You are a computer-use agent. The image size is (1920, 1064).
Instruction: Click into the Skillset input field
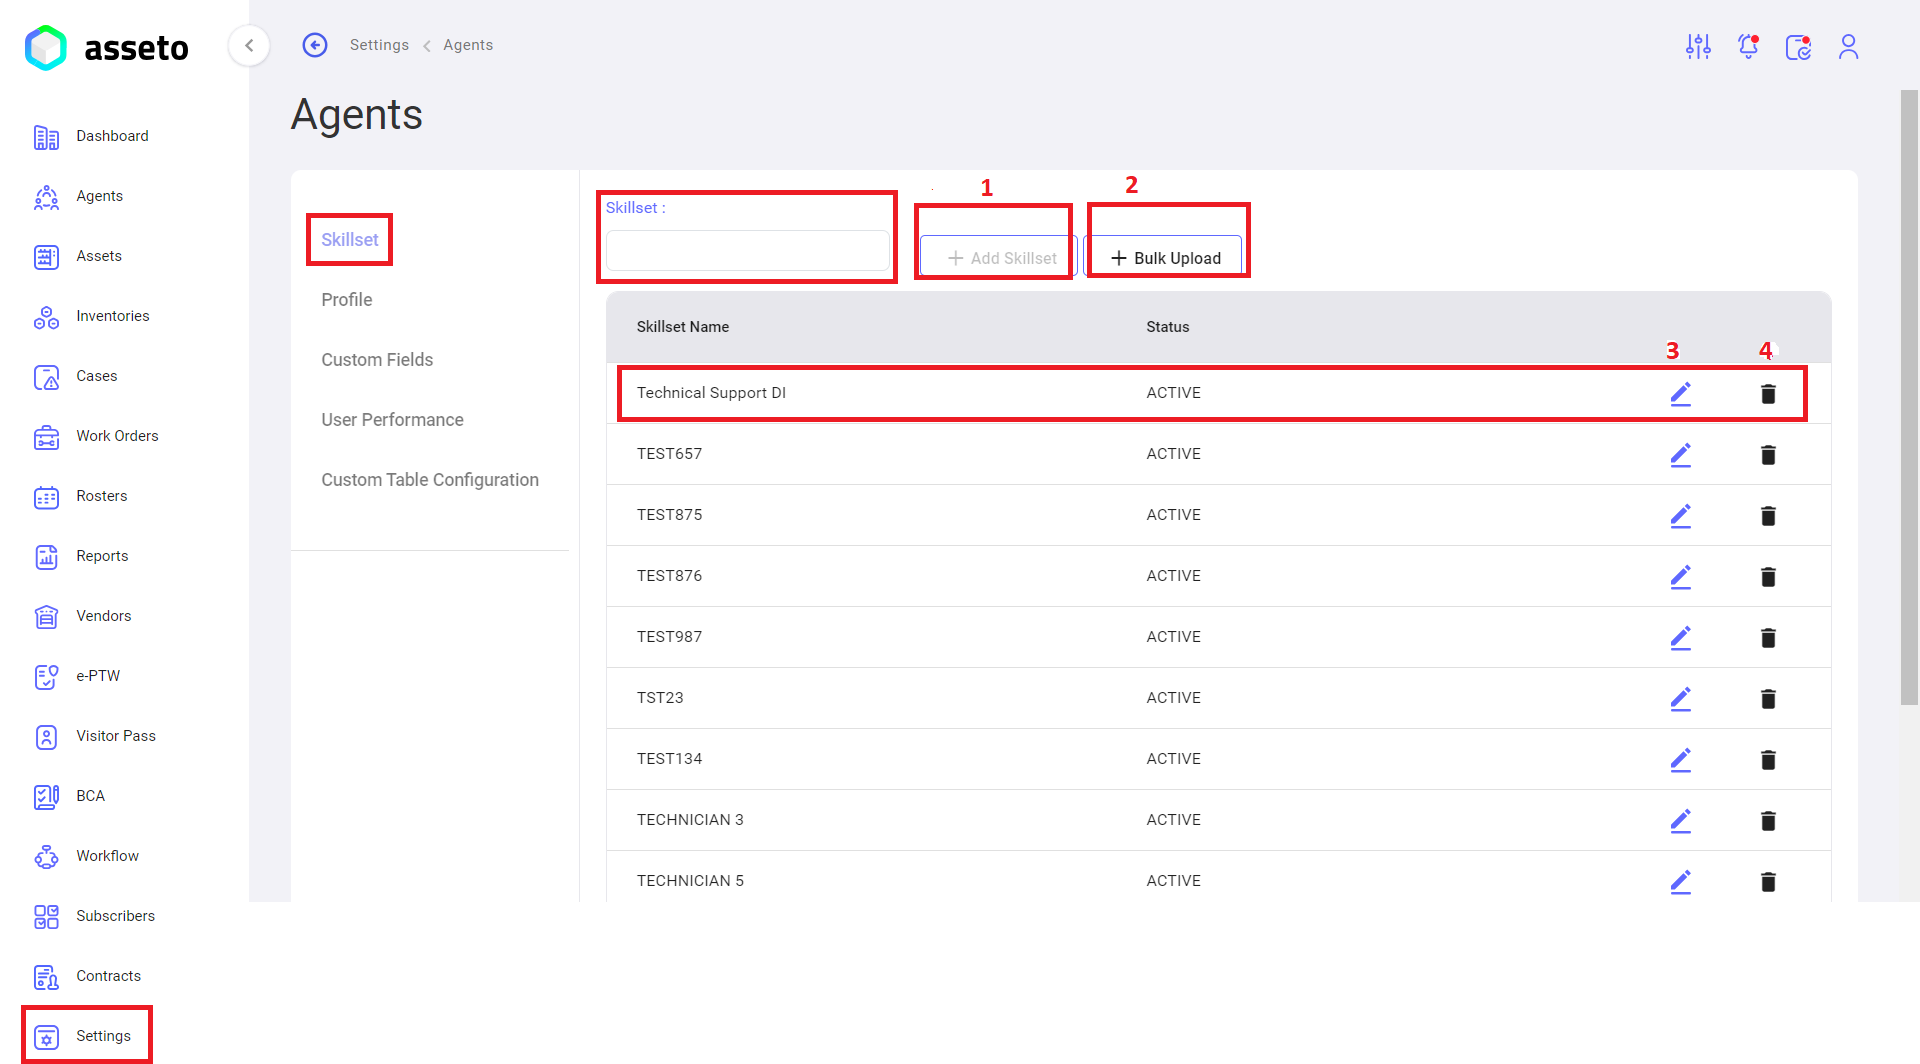pos(748,251)
